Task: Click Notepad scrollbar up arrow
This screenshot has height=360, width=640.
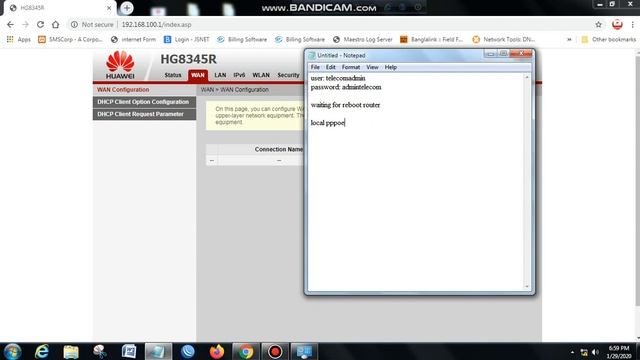Action: (527, 77)
